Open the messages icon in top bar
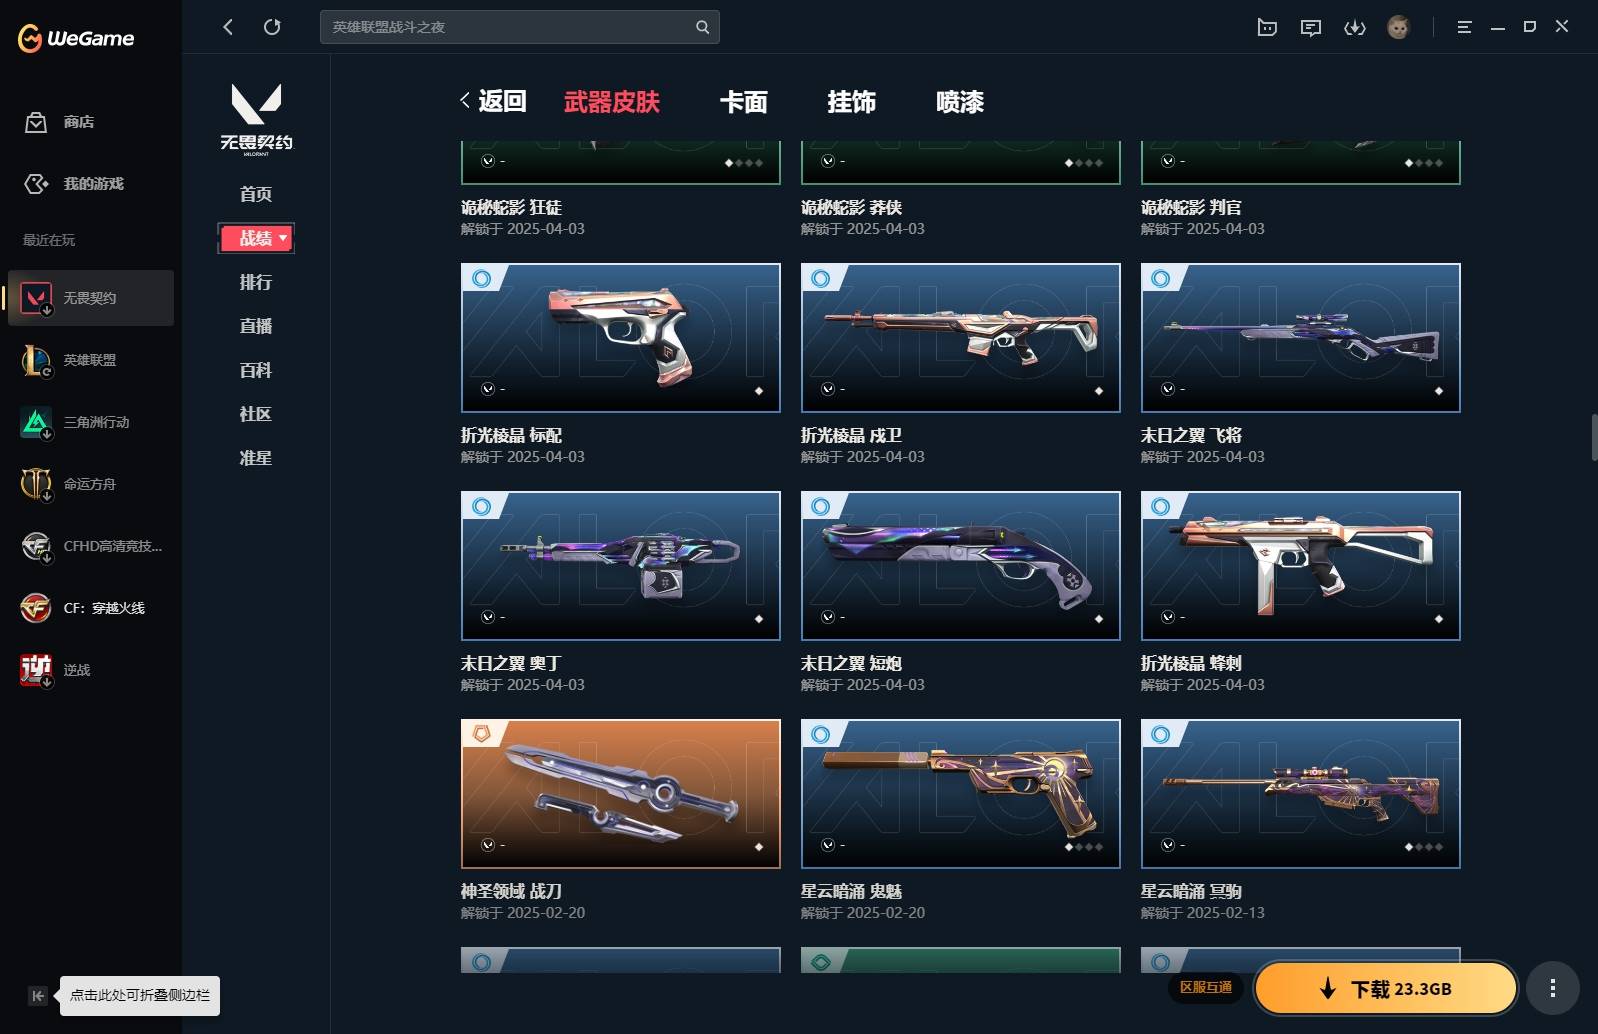The height and width of the screenshot is (1034, 1598). 1310,27
